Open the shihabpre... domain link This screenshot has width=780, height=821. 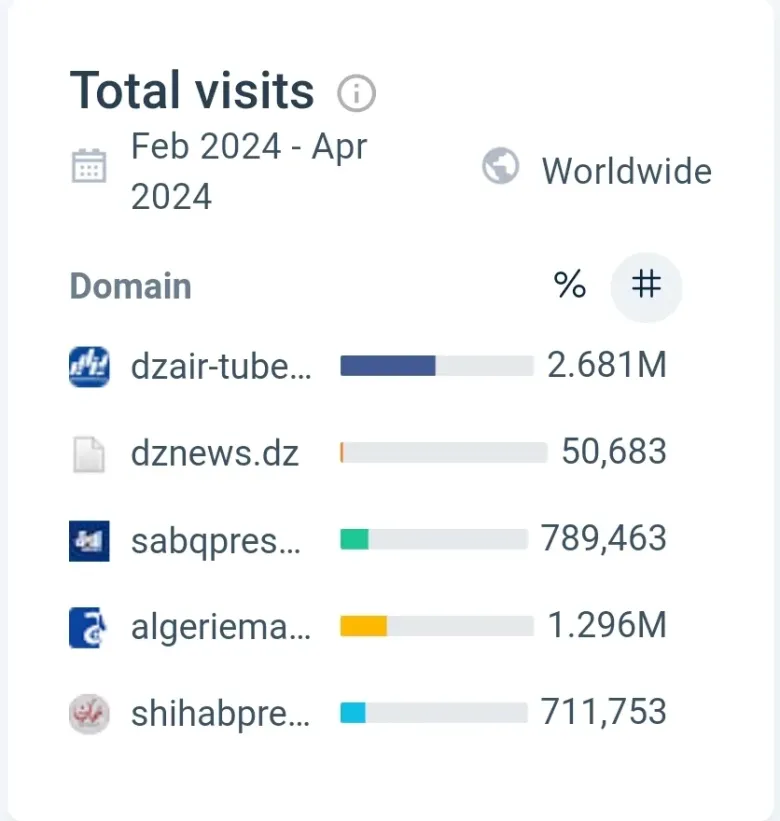pyautogui.click(x=220, y=714)
